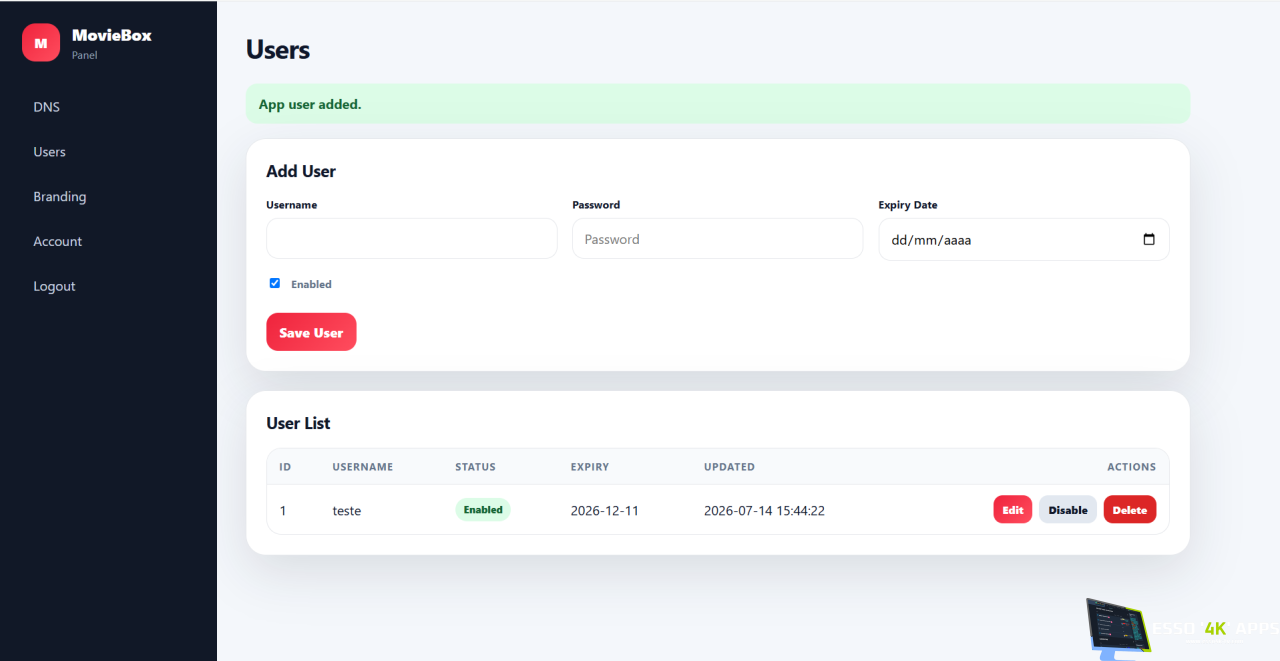Click the 4K Apps watermark monitor icon
The width and height of the screenshot is (1280, 661).
pos(1118,629)
